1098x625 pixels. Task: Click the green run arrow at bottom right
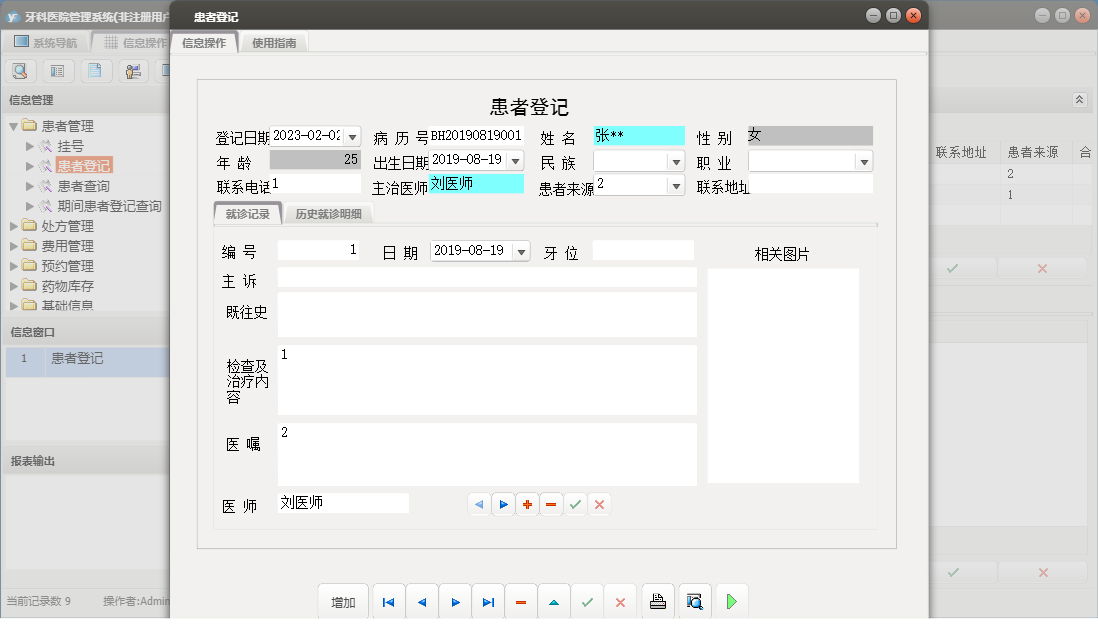pos(731,600)
